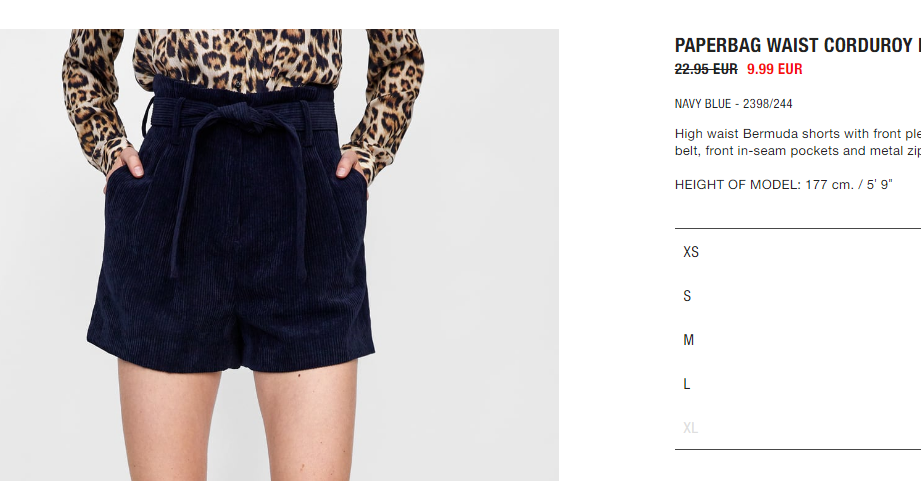Open the navy corduroy shorts product photo
Image resolution: width=921 pixels, height=481 pixels.
point(279,255)
